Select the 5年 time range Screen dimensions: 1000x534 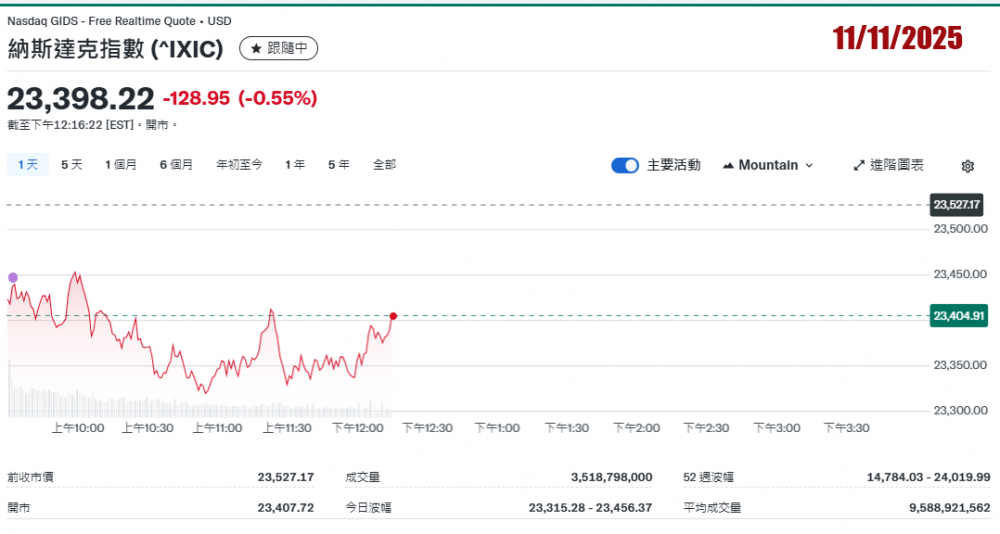click(339, 164)
